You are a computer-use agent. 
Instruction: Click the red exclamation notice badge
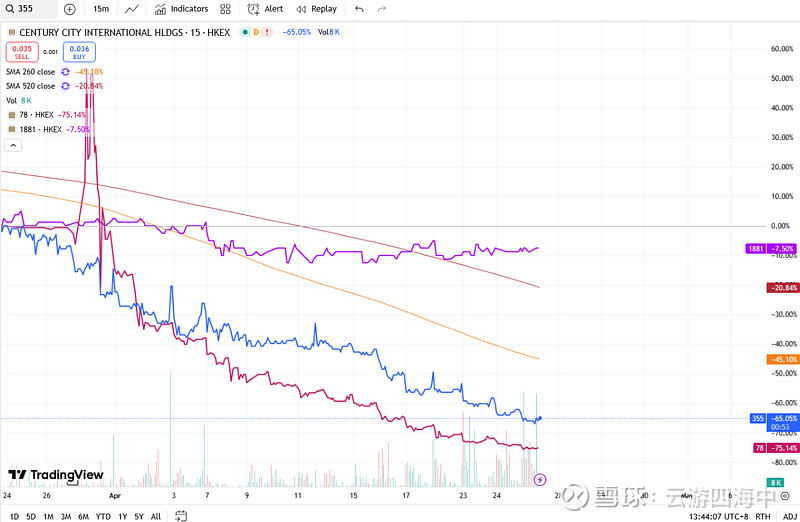(267, 32)
